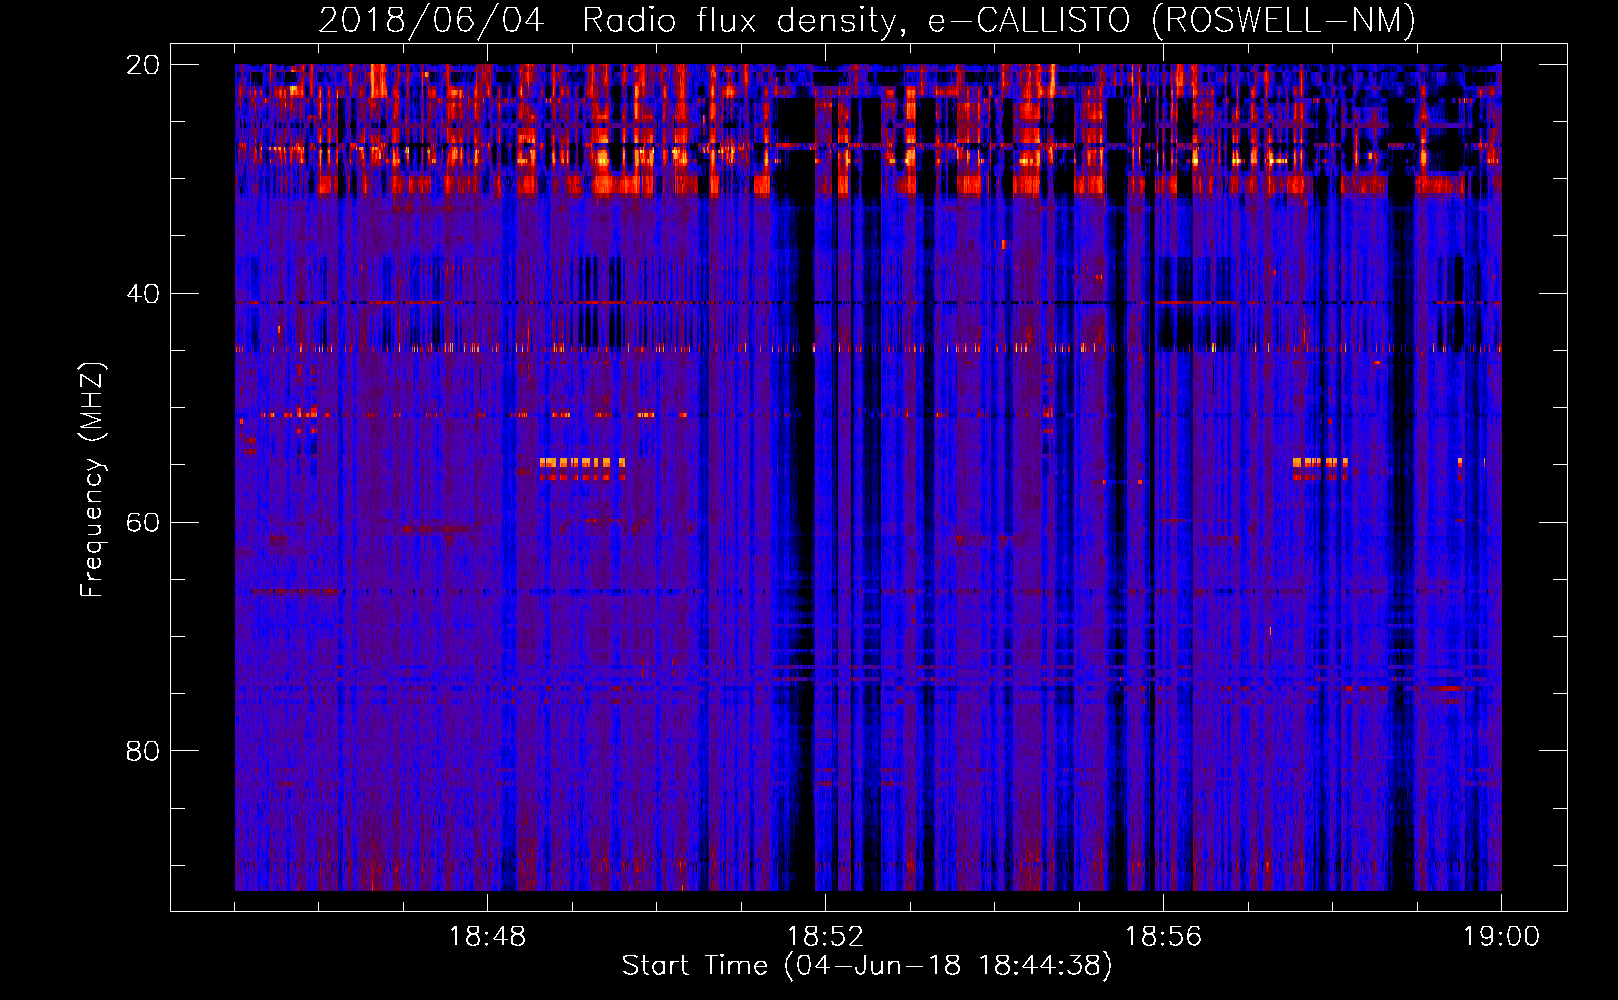1618x1000 pixels.
Task: Select the Frequency (MHZ) axis label
Action: pyautogui.click(x=92, y=480)
